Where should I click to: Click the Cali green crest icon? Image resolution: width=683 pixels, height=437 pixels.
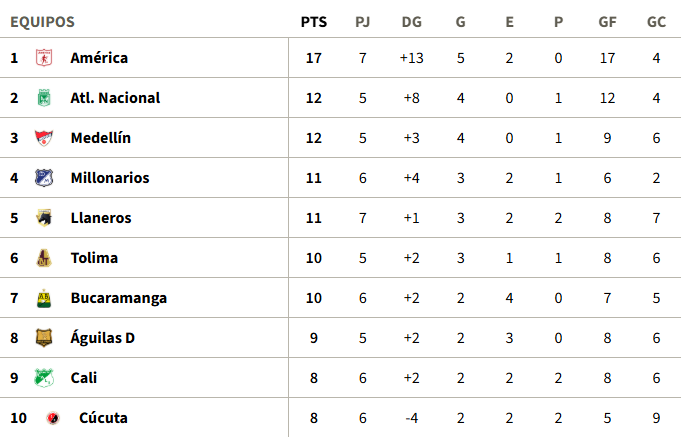(x=44, y=378)
